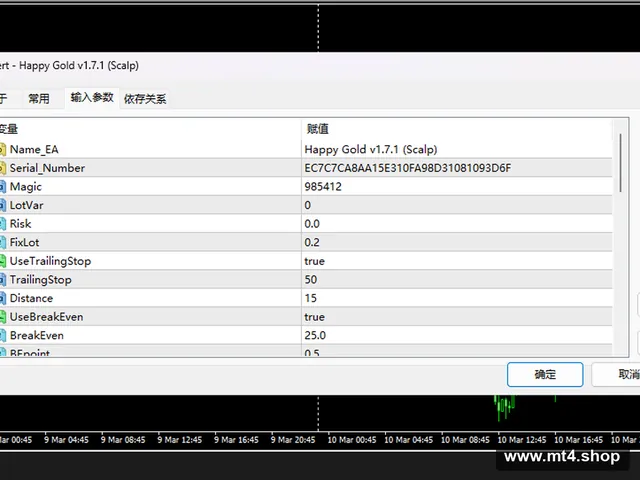The image size is (640, 480).
Task: Click the LotVar variable icon
Action: tap(2, 205)
